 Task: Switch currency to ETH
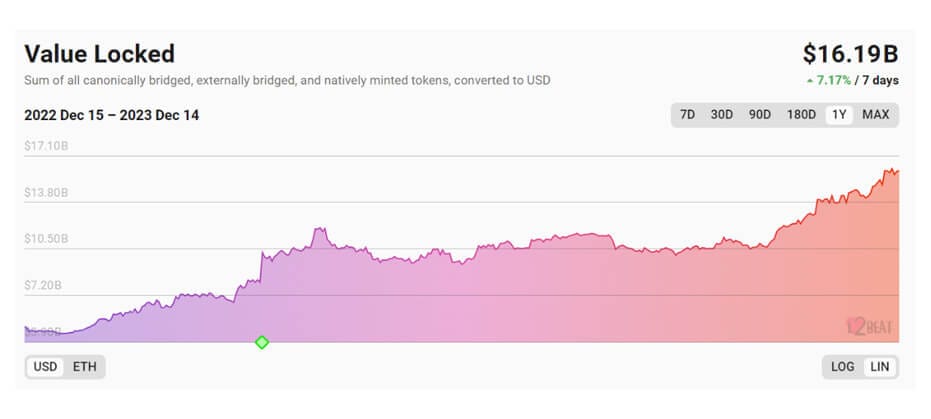tap(85, 367)
